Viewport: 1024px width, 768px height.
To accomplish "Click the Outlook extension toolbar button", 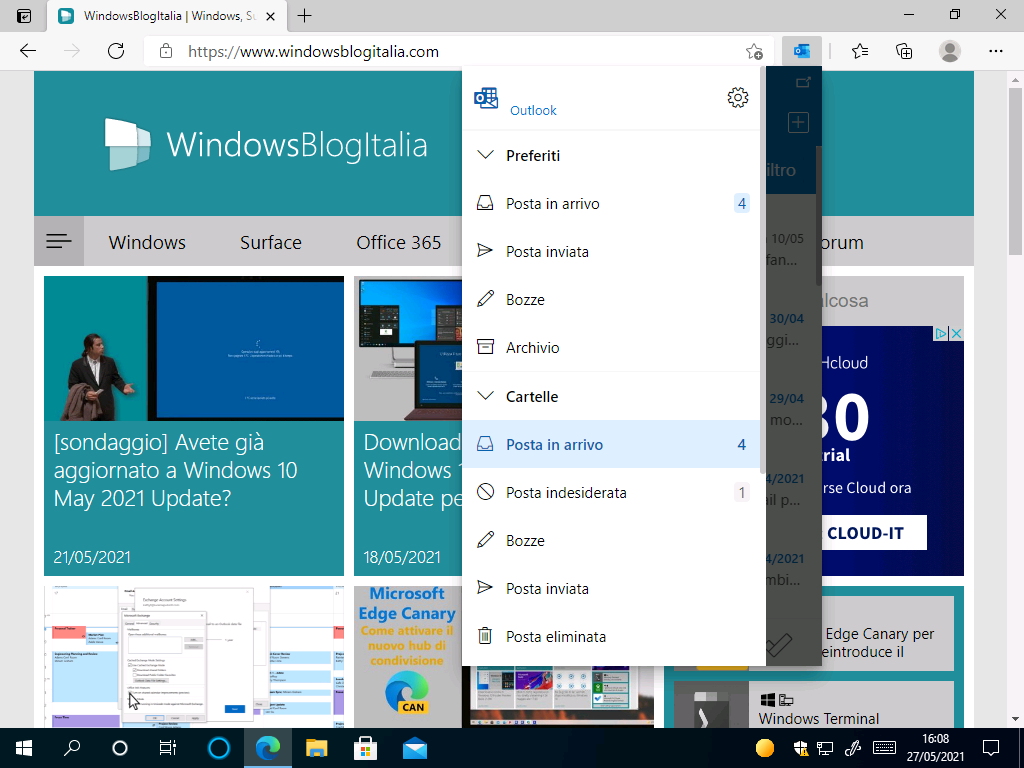I will click(801, 51).
